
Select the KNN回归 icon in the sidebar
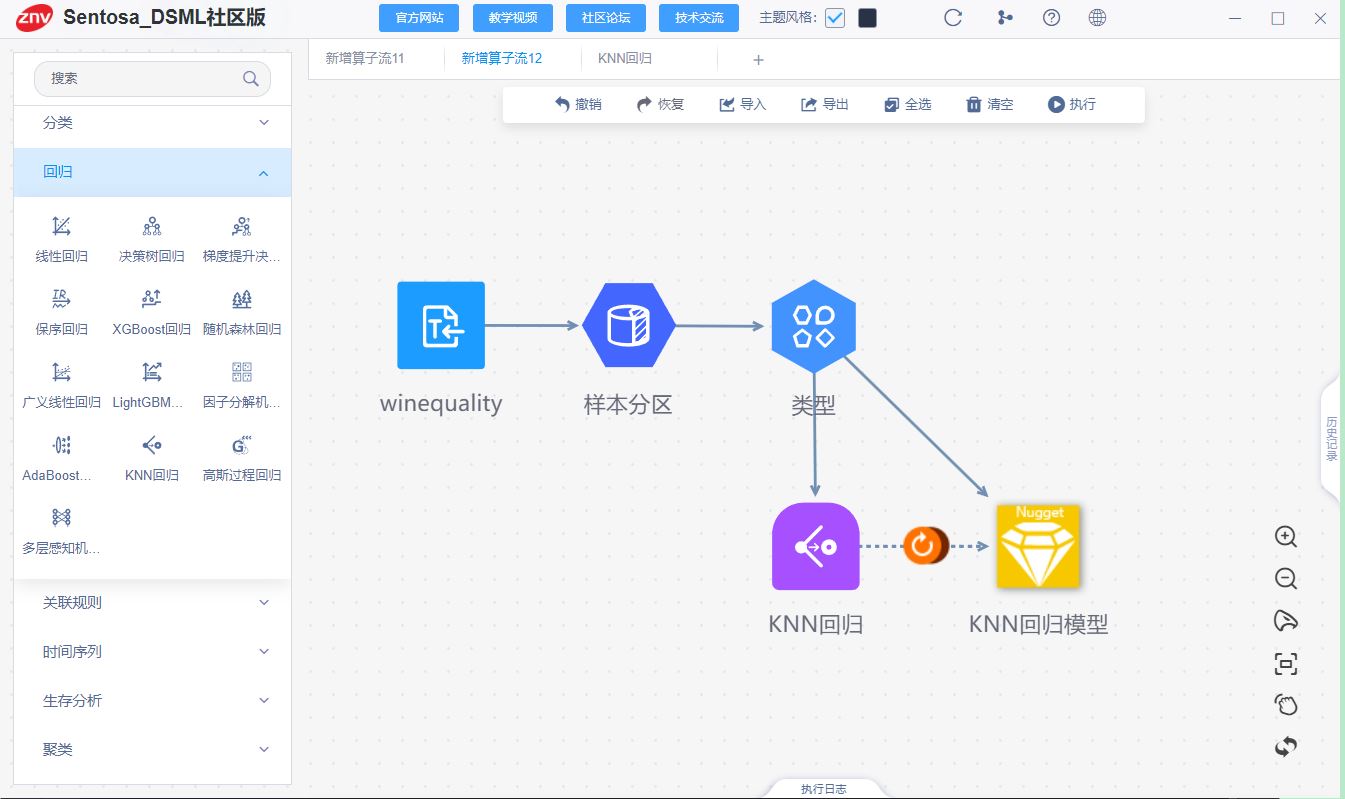[152, 445]
